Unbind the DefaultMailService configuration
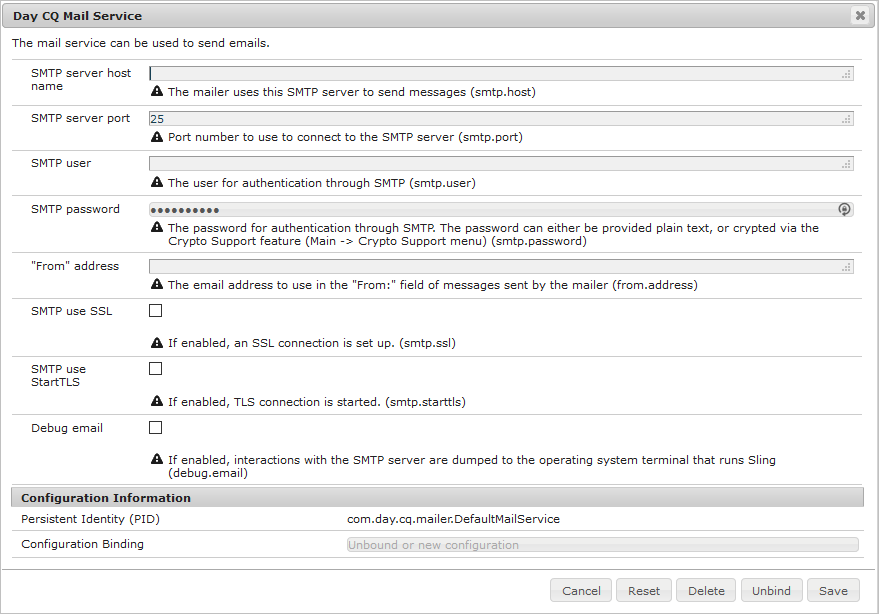The width and height of the screenshot is (879, 614). [x=771, y=590]
